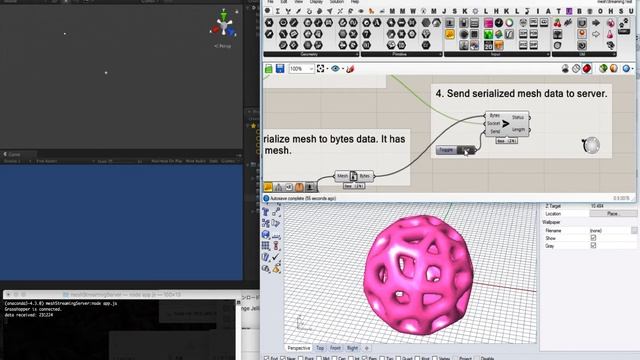This screenshot has width=640, height=360.
Task: Open the Display 1 dropdown in the Game view
Action: (17, 161)
